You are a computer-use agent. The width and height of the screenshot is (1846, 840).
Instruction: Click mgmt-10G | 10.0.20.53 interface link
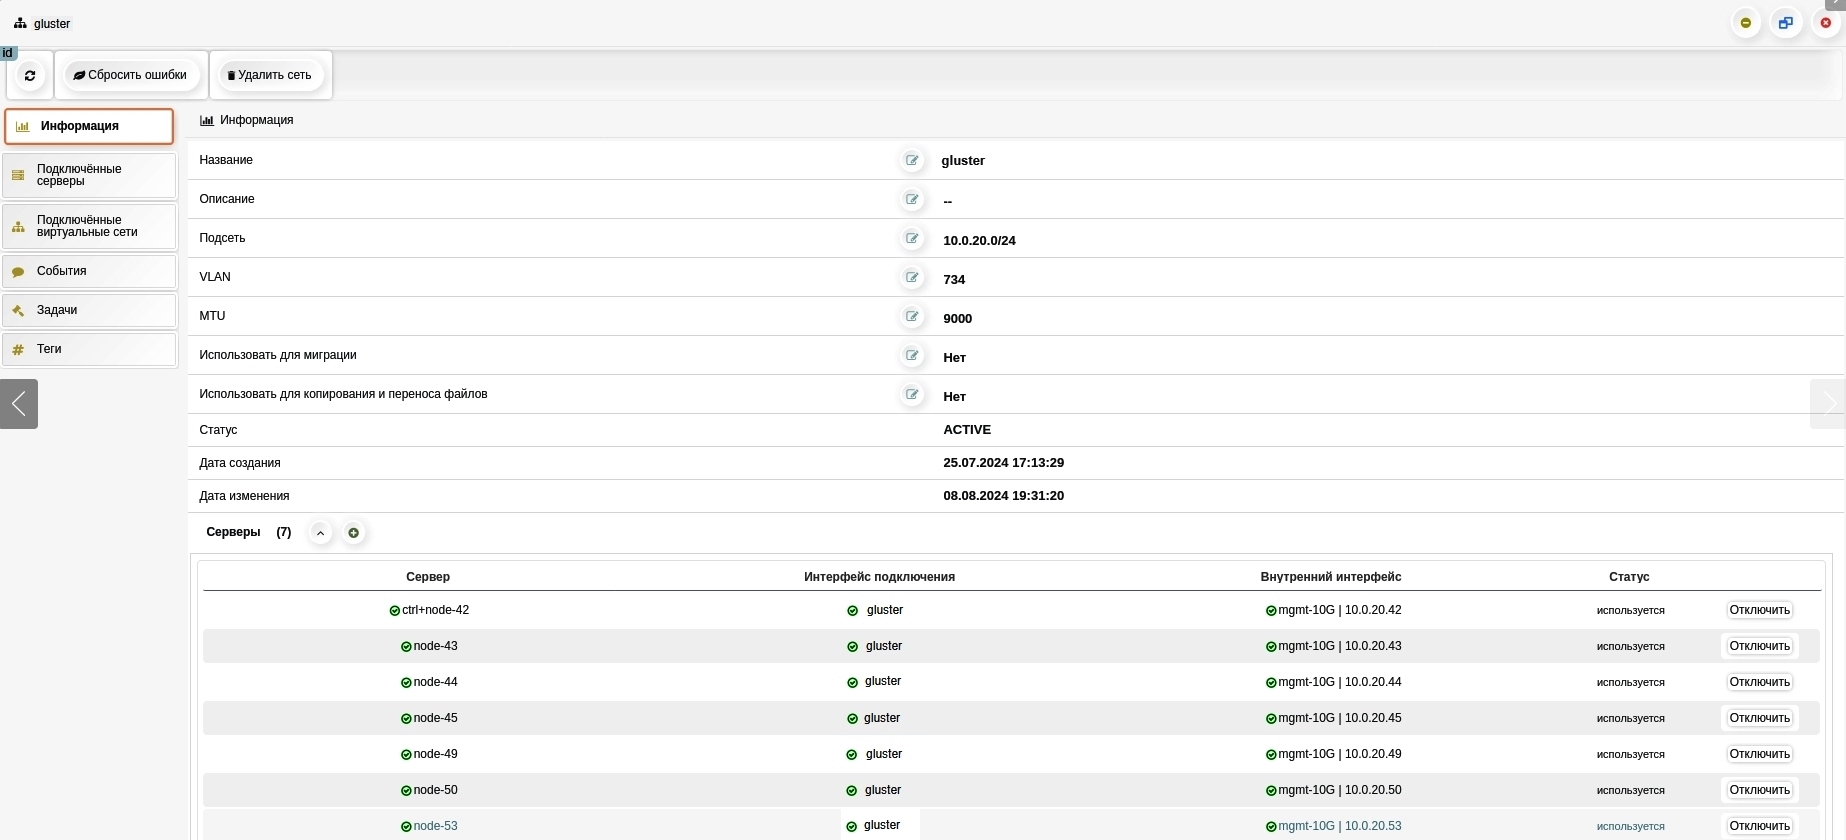coord(1339,826)
